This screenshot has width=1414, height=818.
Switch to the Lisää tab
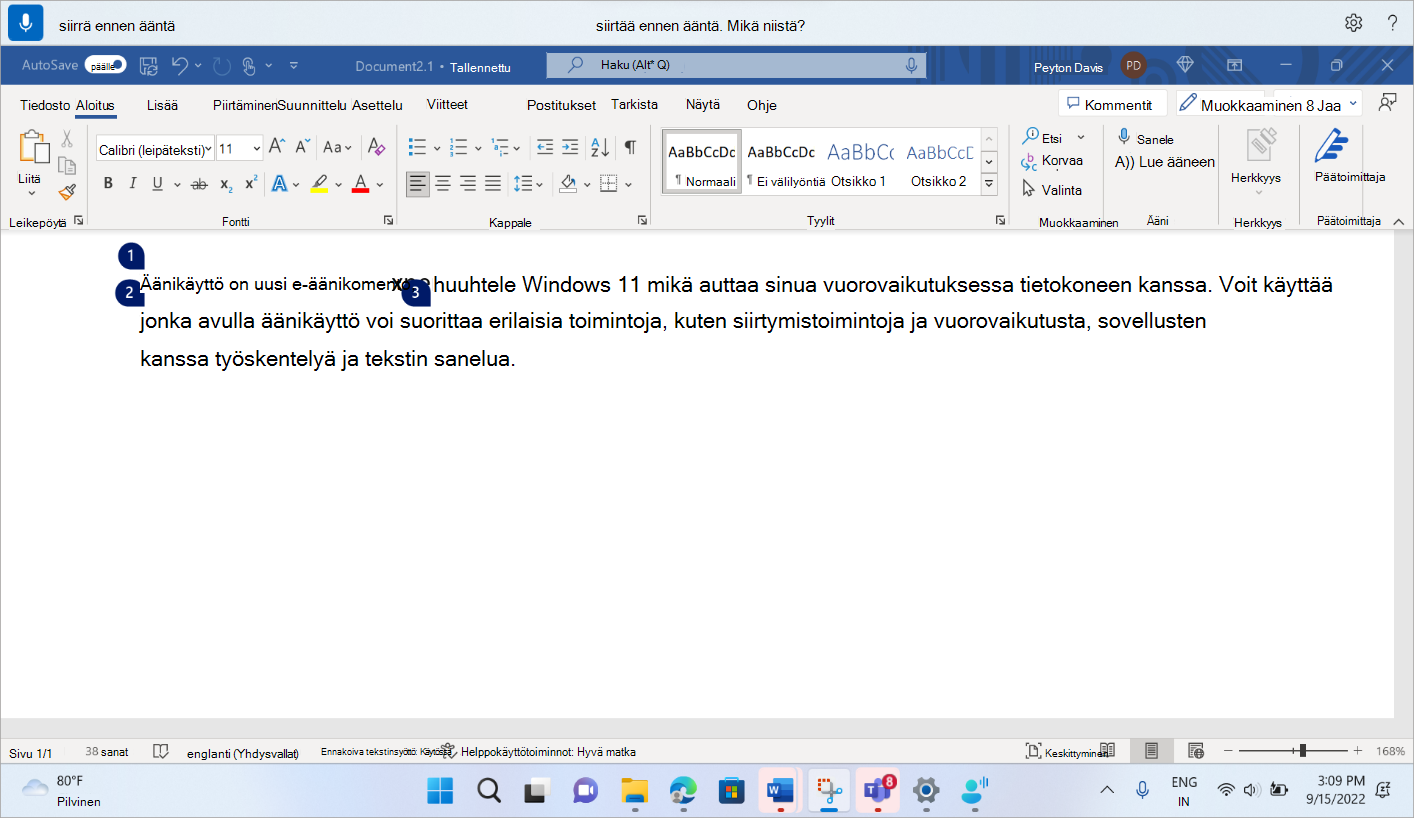(162, 104)
